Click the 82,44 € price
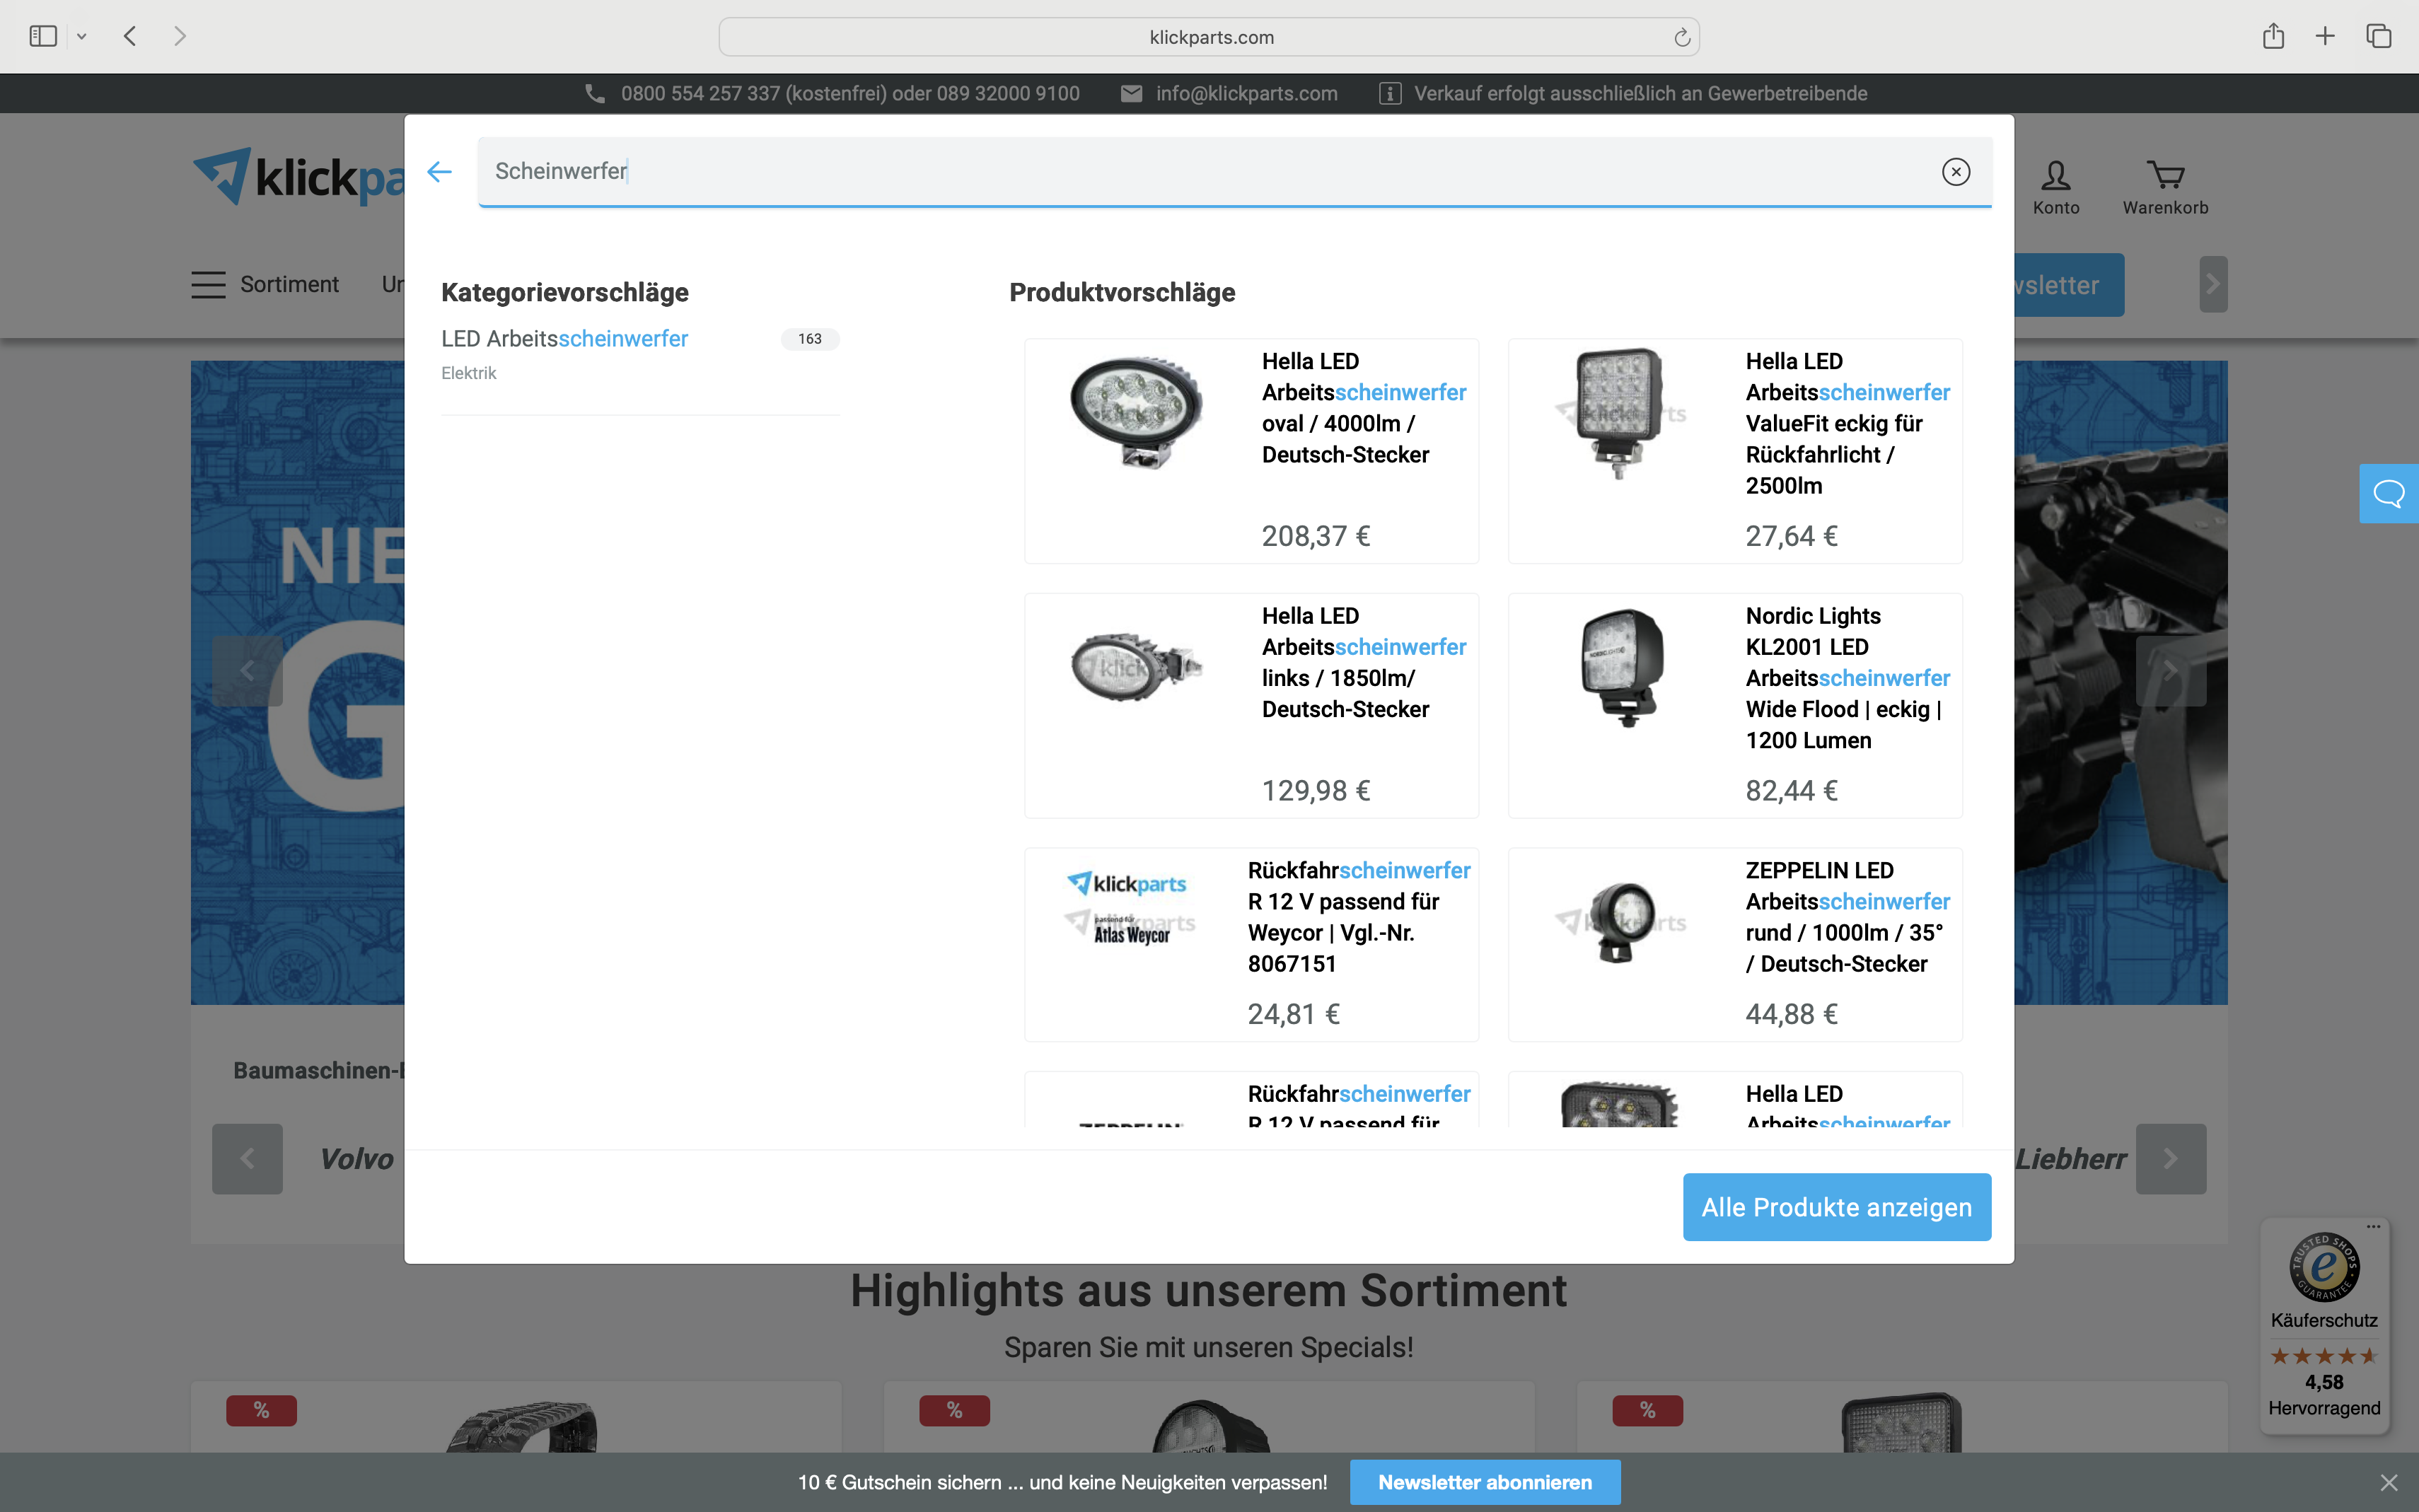The width and height of the screenshot is (2419, 1512). tap(1792, 791)
